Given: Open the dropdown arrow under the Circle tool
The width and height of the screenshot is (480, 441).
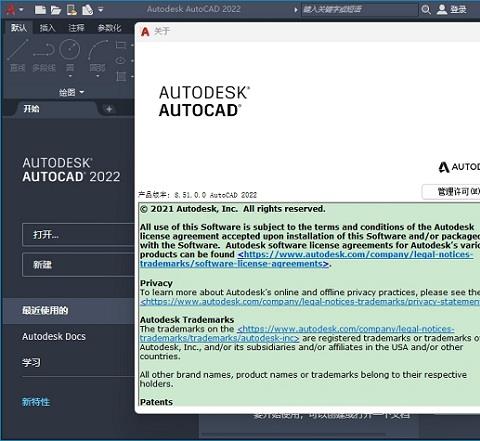Looking at the screenshot, I should (x=70, y=76).
